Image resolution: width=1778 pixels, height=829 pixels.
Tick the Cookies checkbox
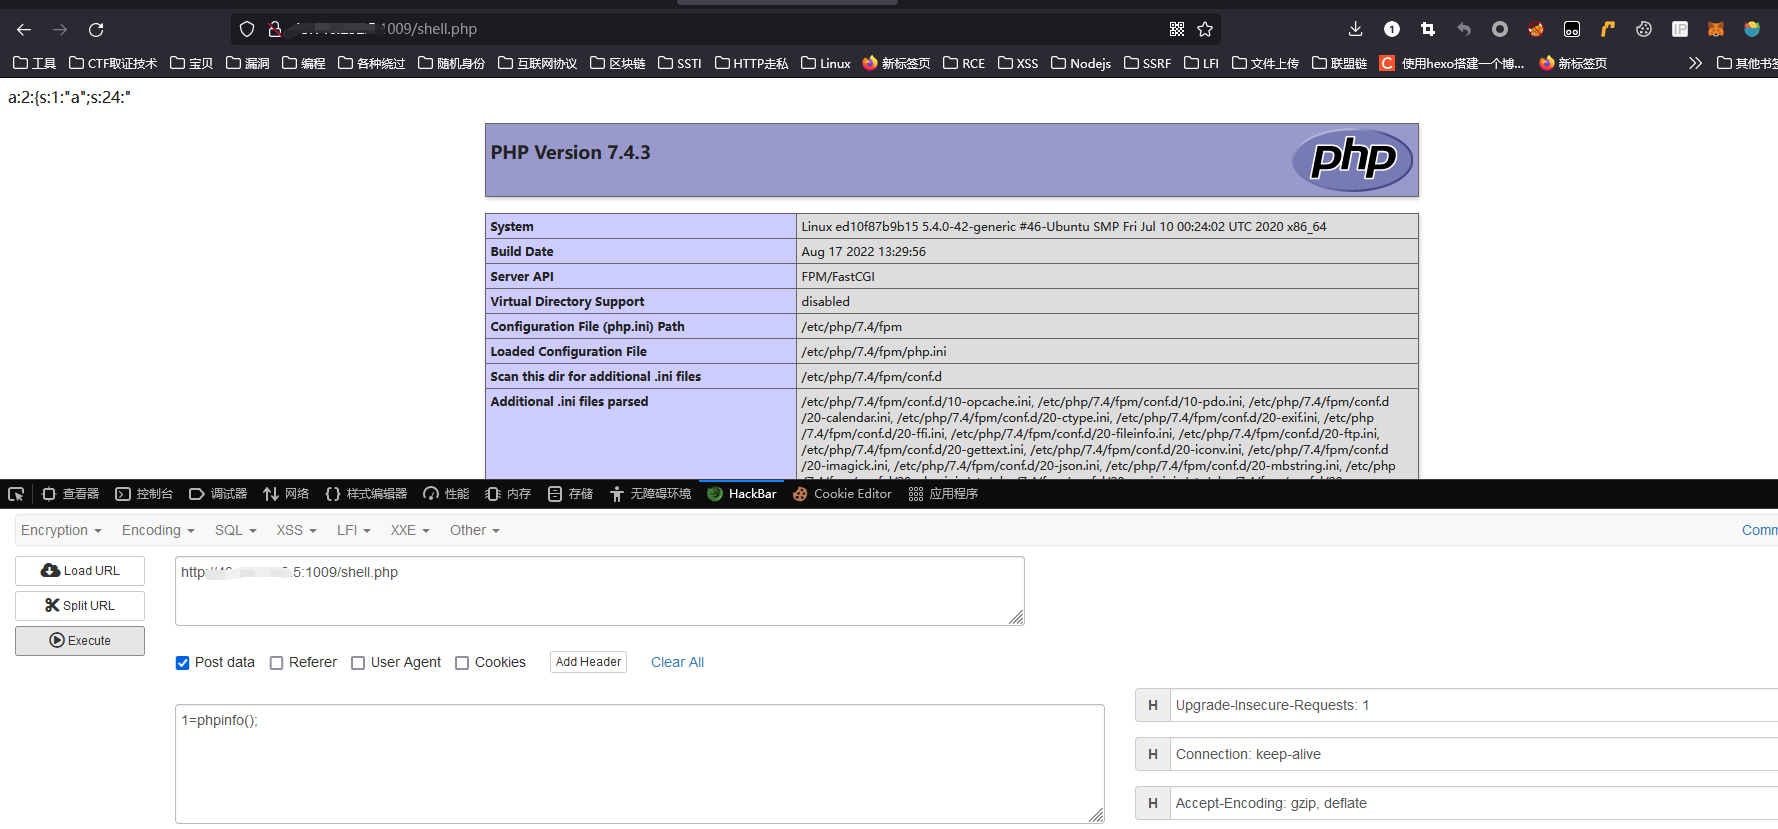coord(462,663)
